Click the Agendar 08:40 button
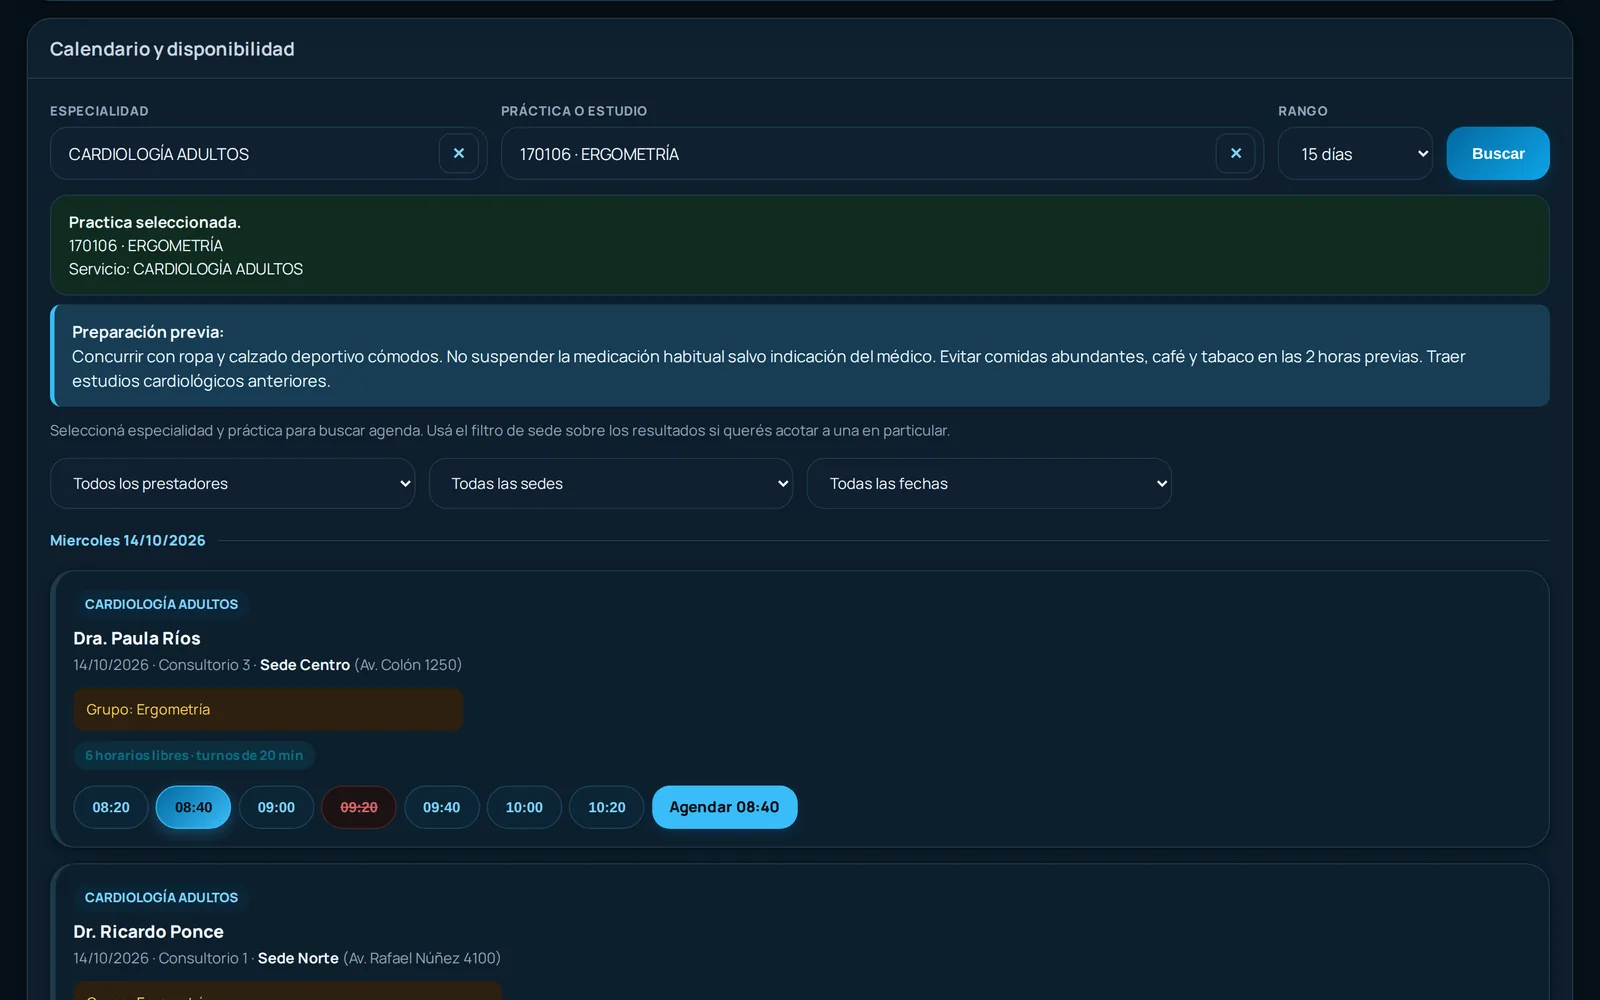 point(725,807)
